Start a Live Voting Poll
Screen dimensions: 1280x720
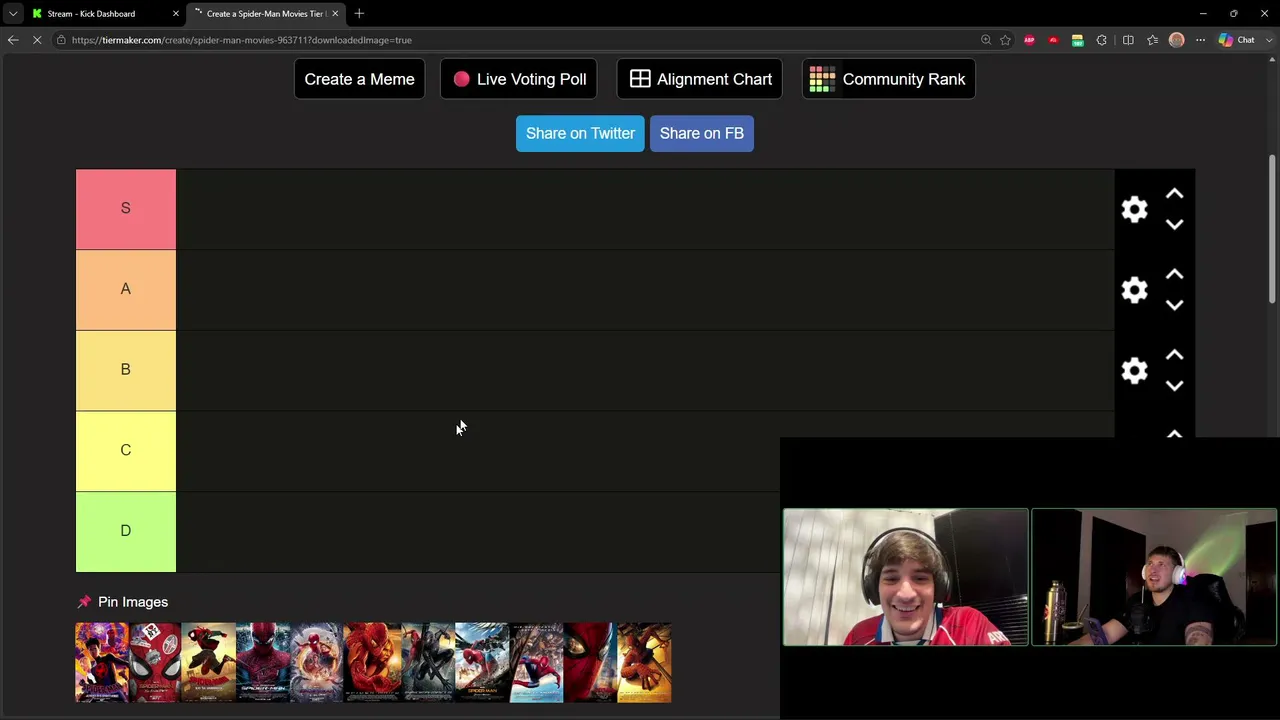click(x=519, y=79)
